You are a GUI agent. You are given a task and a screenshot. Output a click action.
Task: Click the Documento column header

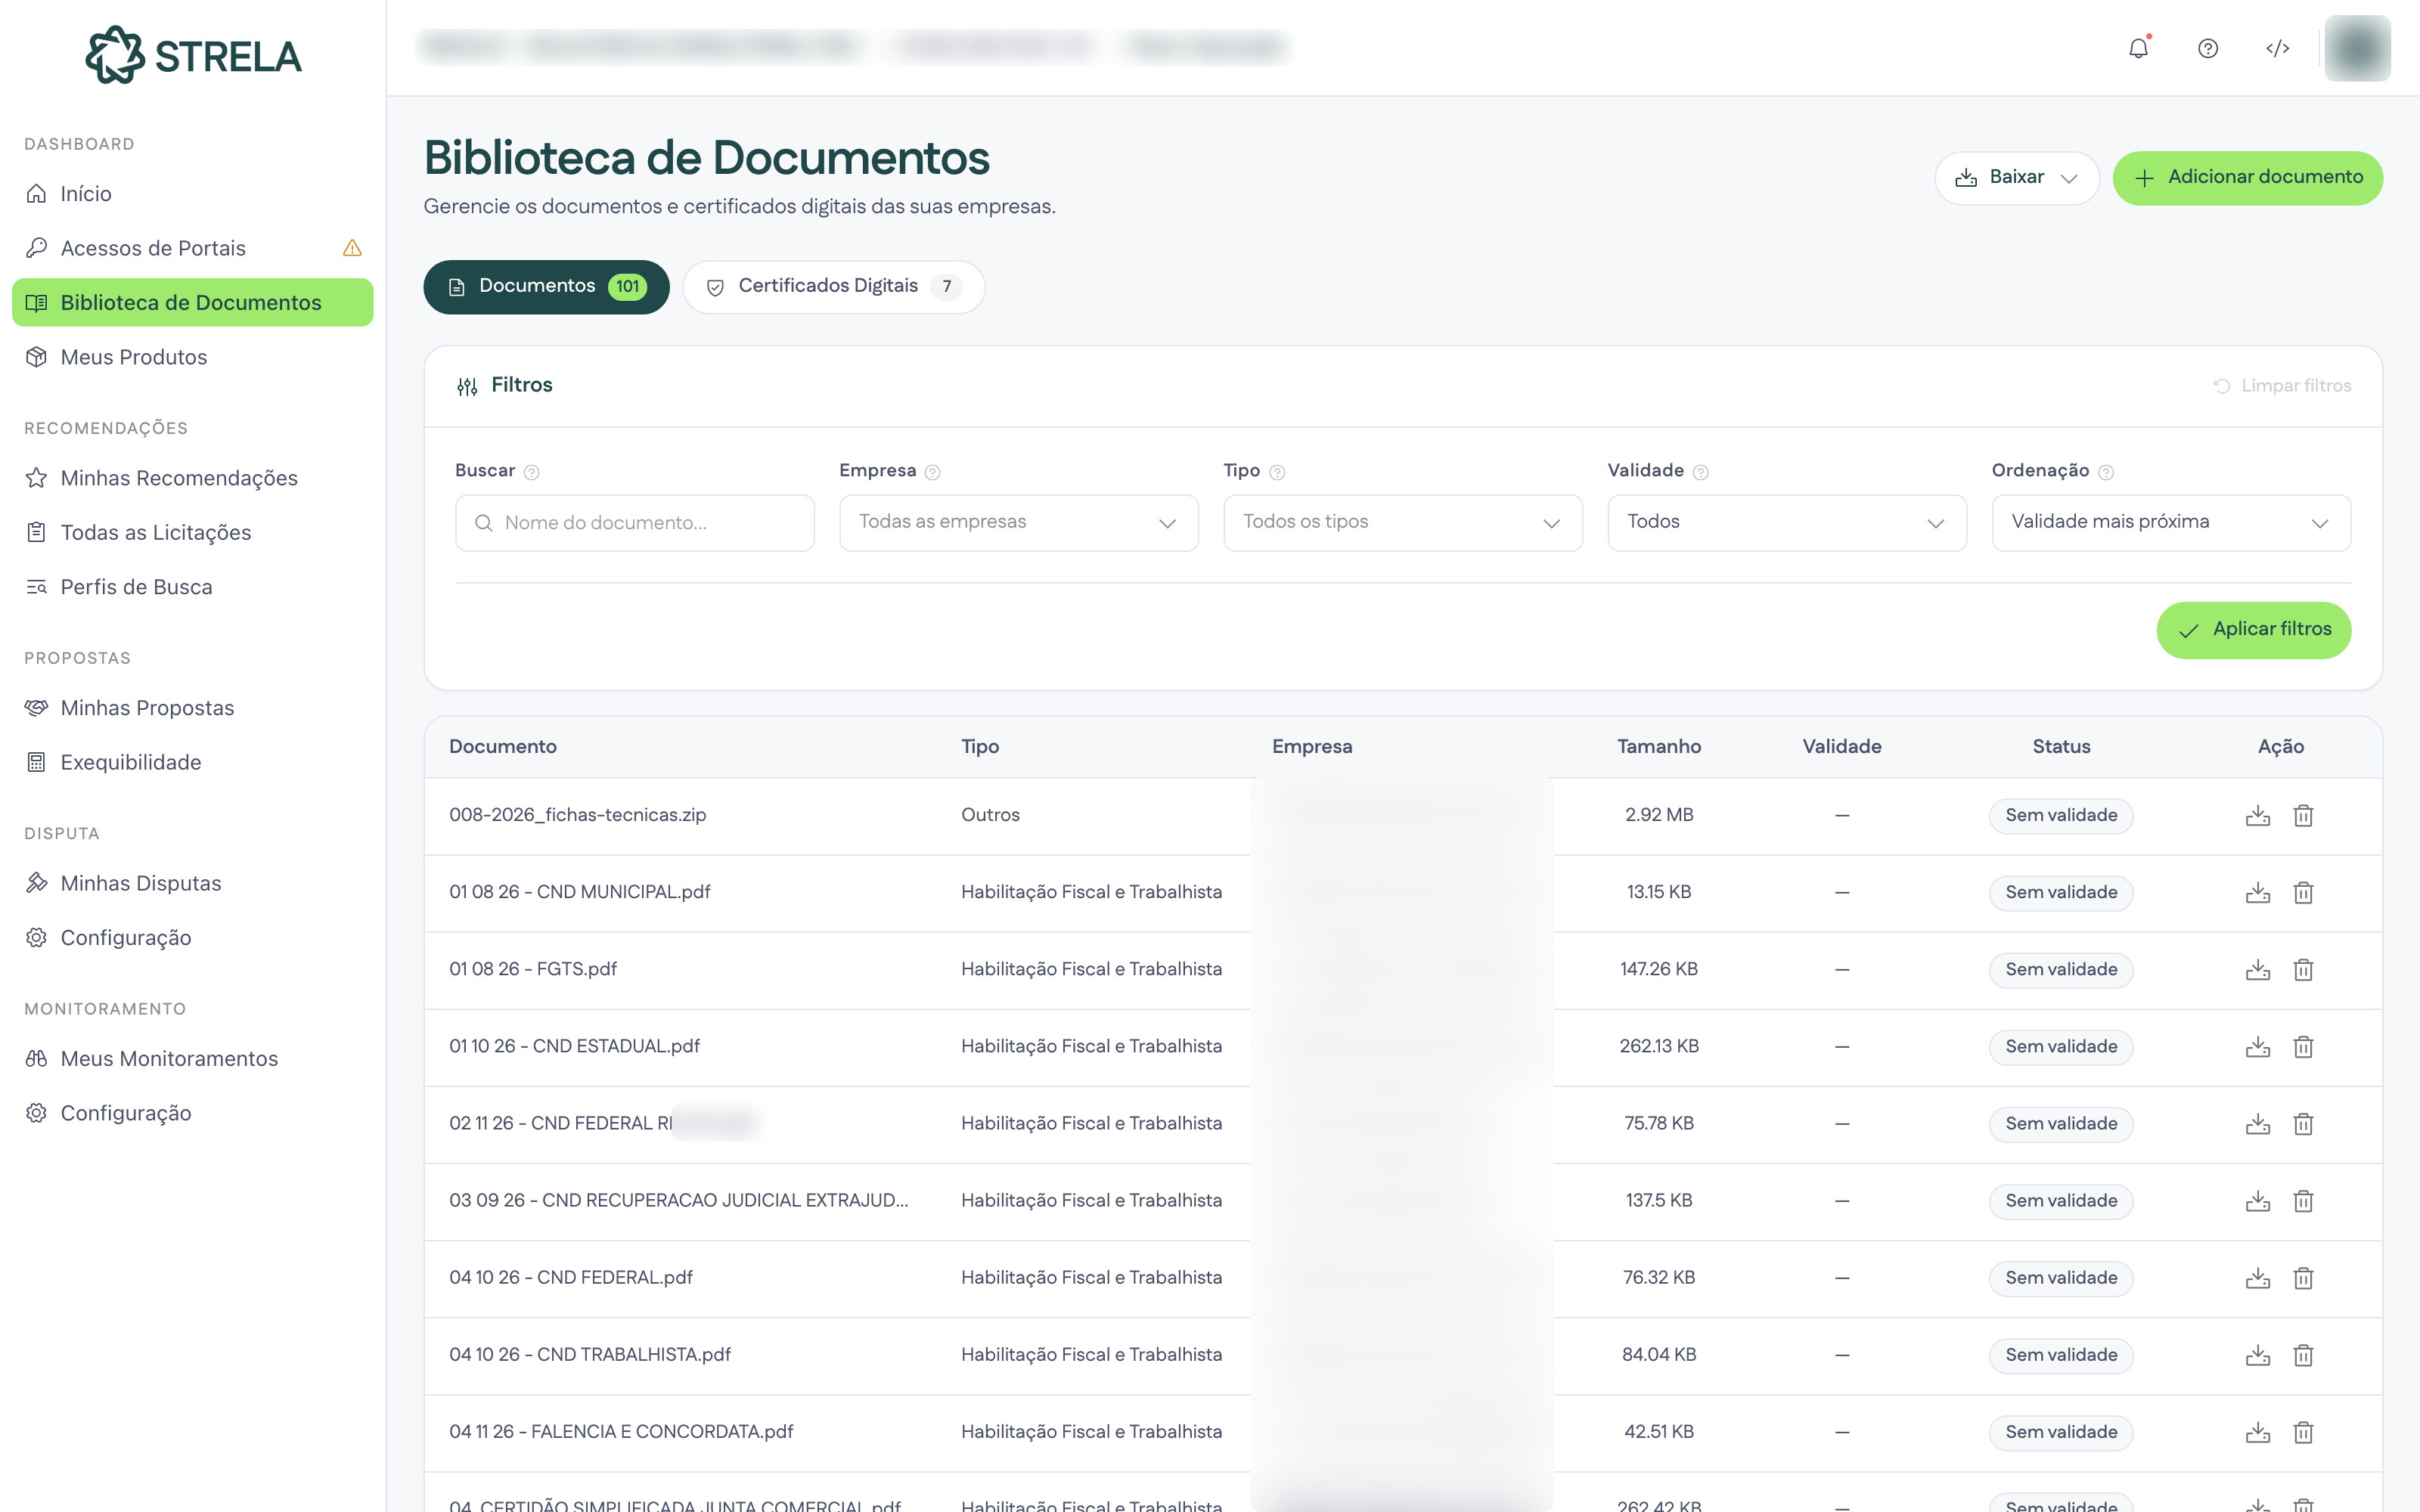click(x=502, y=747)
